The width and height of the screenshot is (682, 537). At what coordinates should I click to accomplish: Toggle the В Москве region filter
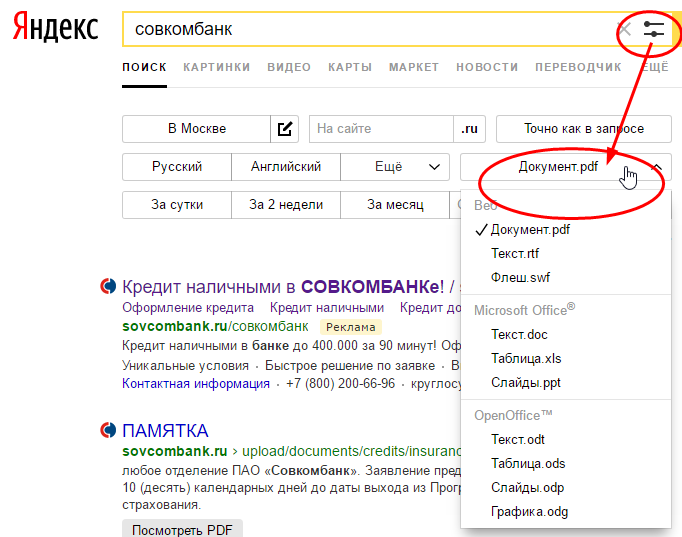pos(197,129)
